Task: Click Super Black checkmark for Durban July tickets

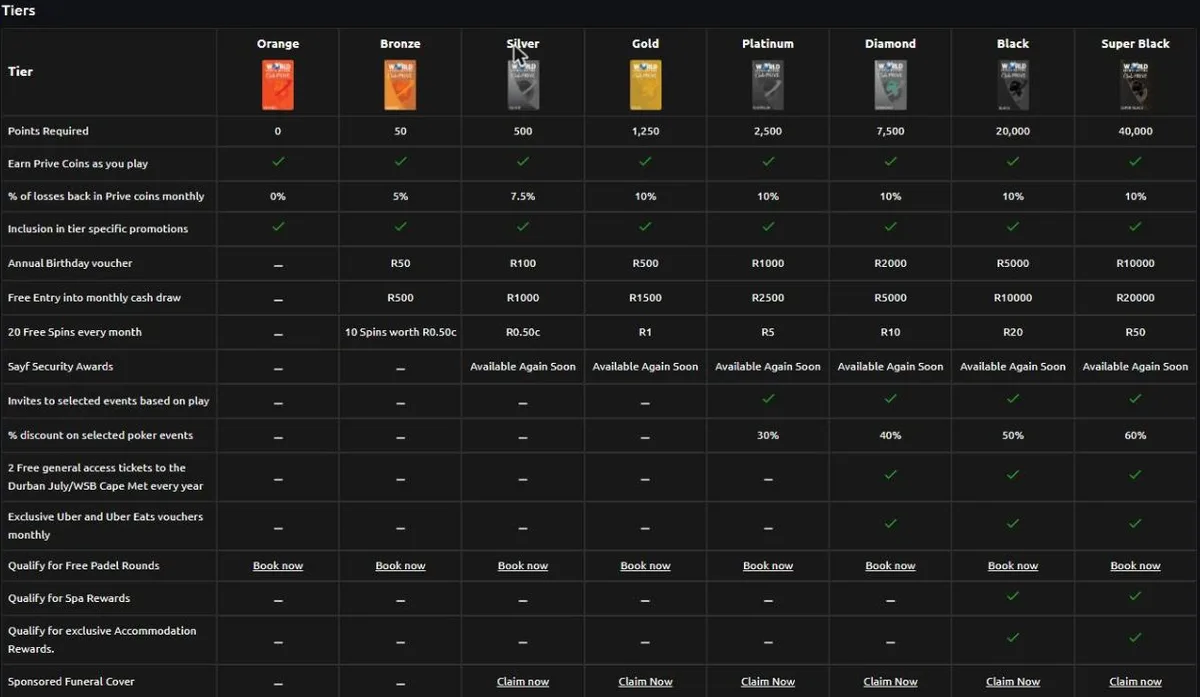Action: (1135, 474)
